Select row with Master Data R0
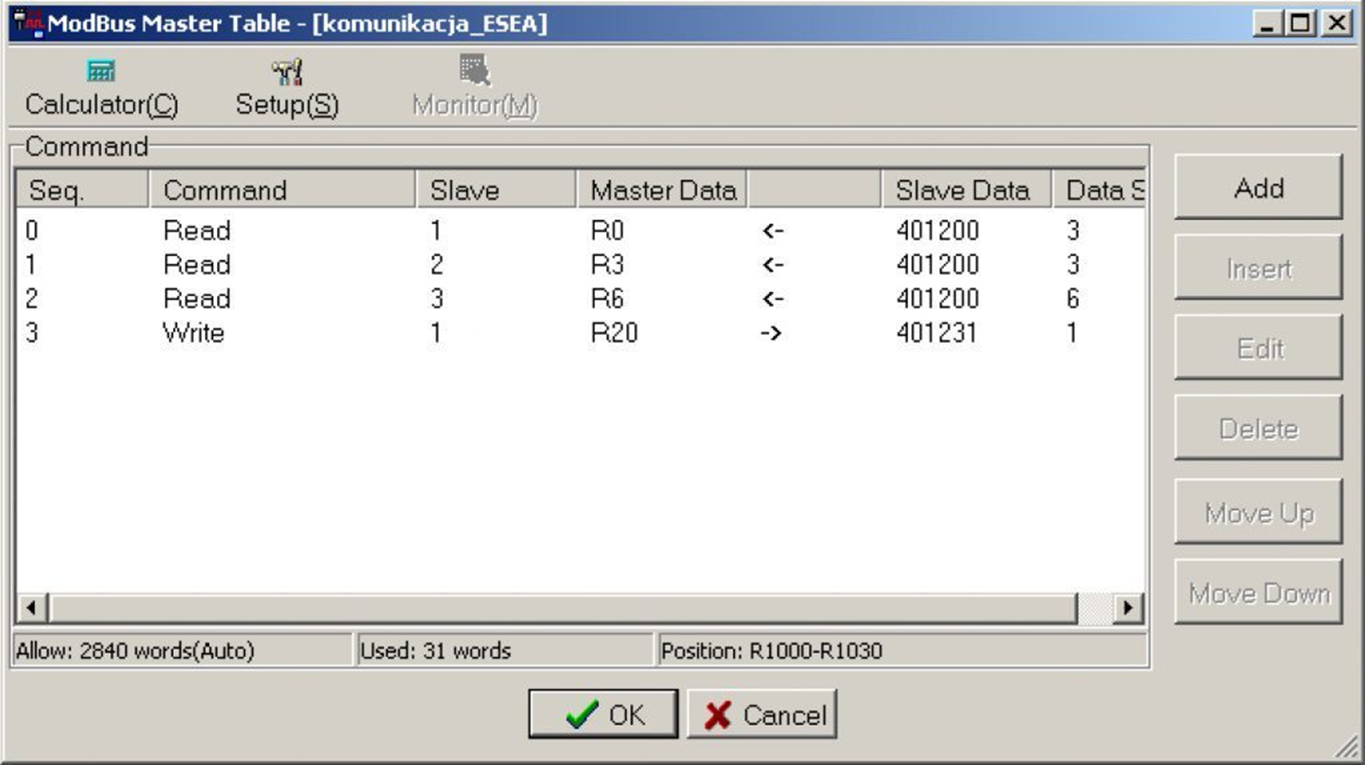 607,231
